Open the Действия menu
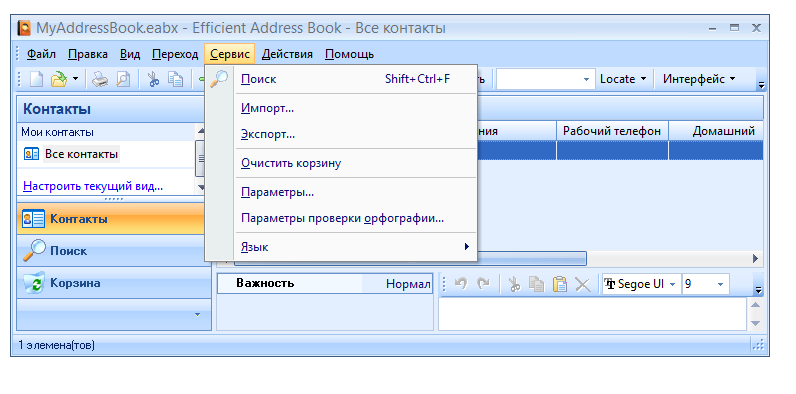Image resolution: width=796 pixels, height=394 pixels. coord(287,54)
